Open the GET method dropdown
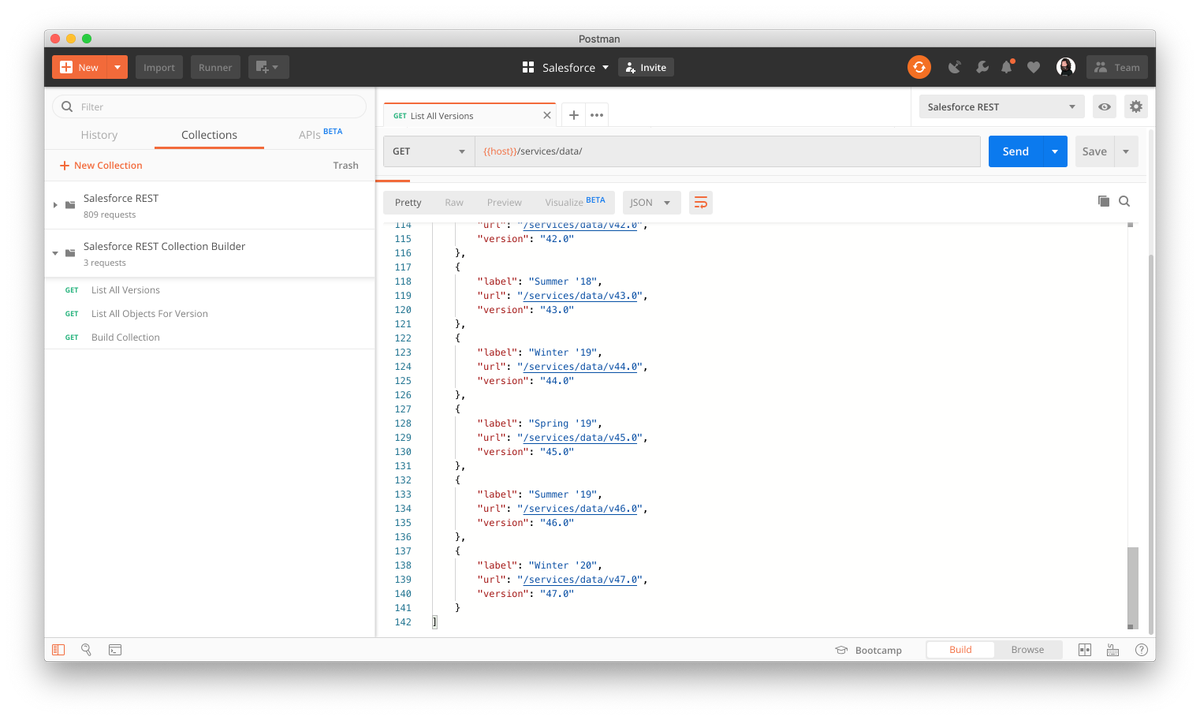1200x720 pixels. (x=429, y=151)
